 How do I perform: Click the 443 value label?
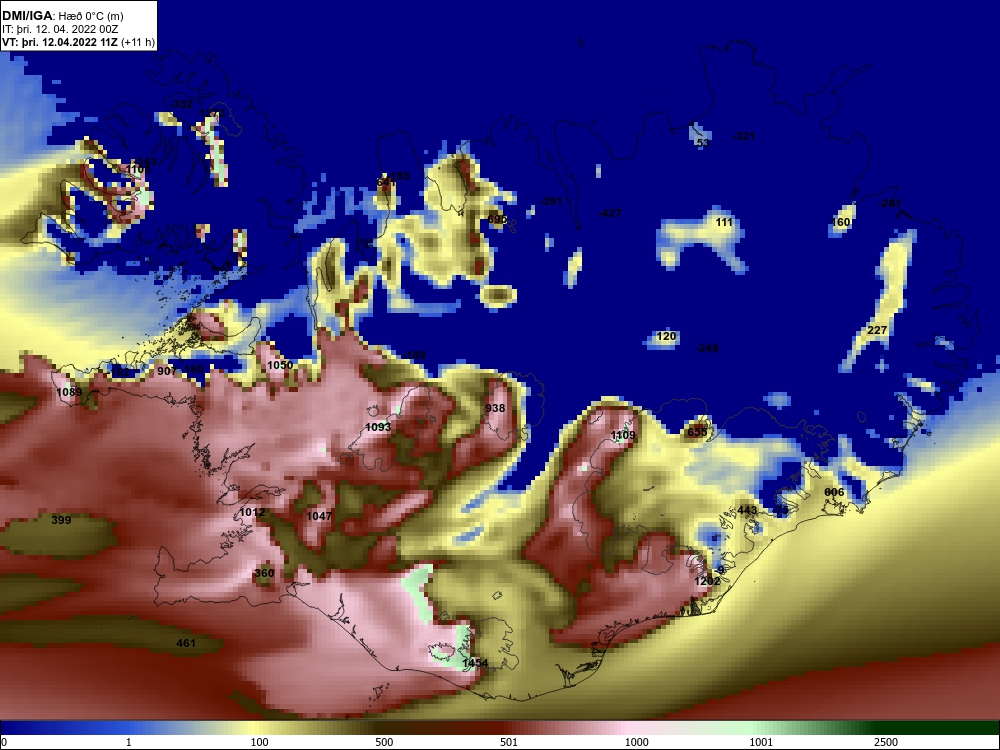[747, 510]
